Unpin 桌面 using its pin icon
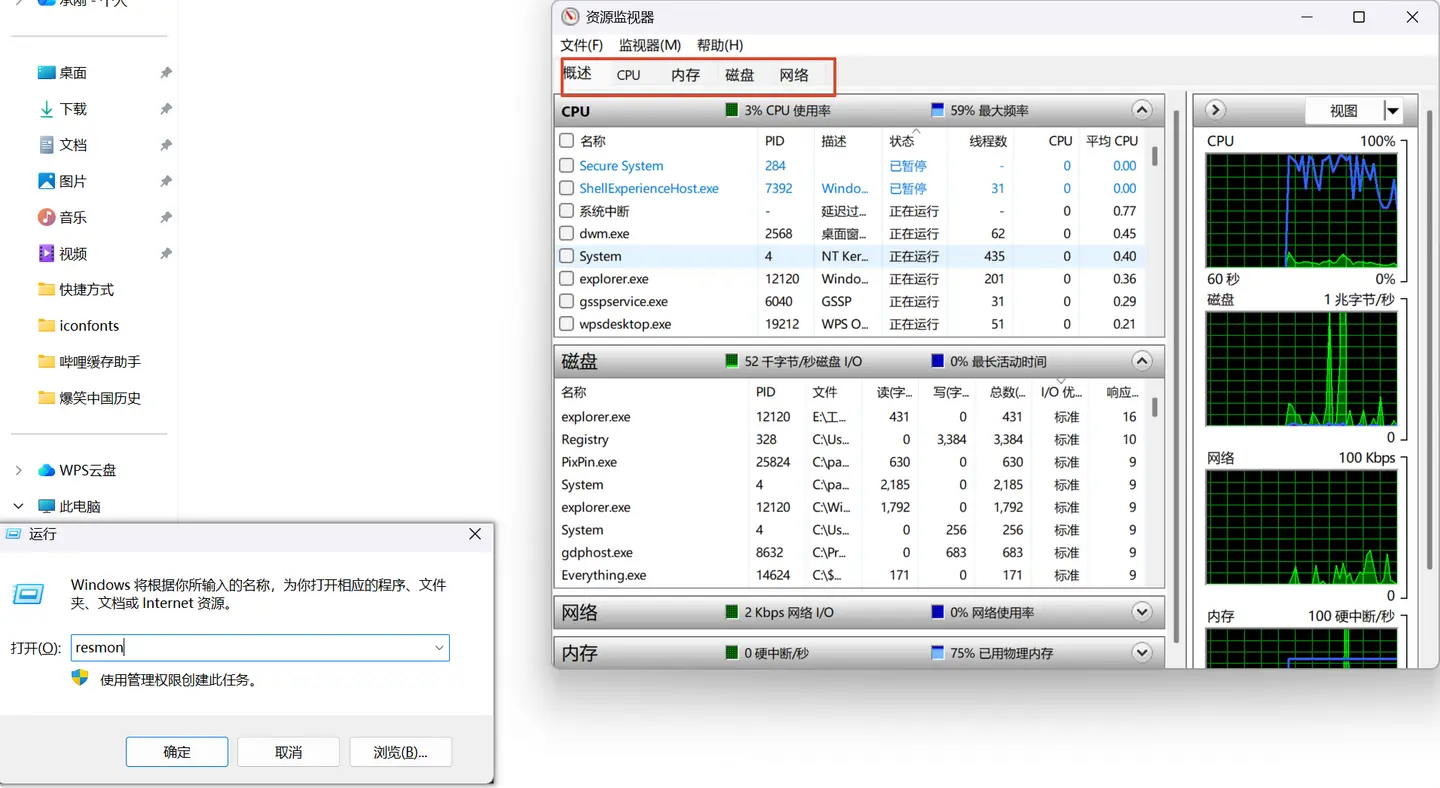1440x788 pixels. tap(166, 72)
